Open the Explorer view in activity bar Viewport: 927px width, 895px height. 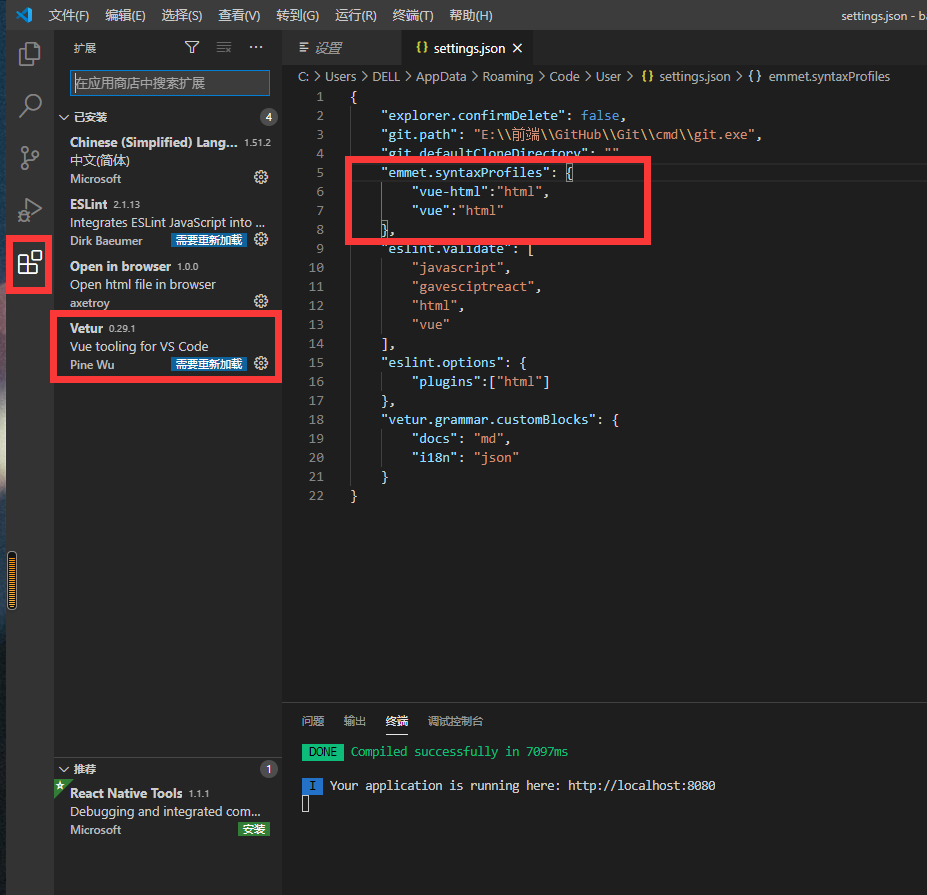tap(29, 54)
